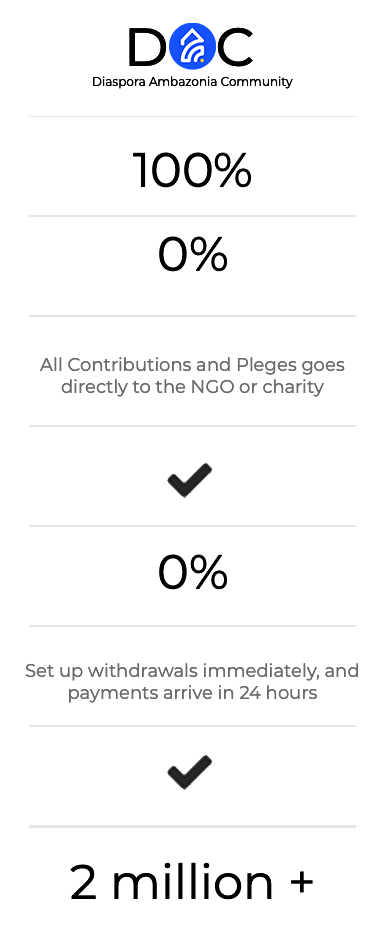
Task: Click the divider between withdrawals text and checkmark
Action: (x=192, y=726)
